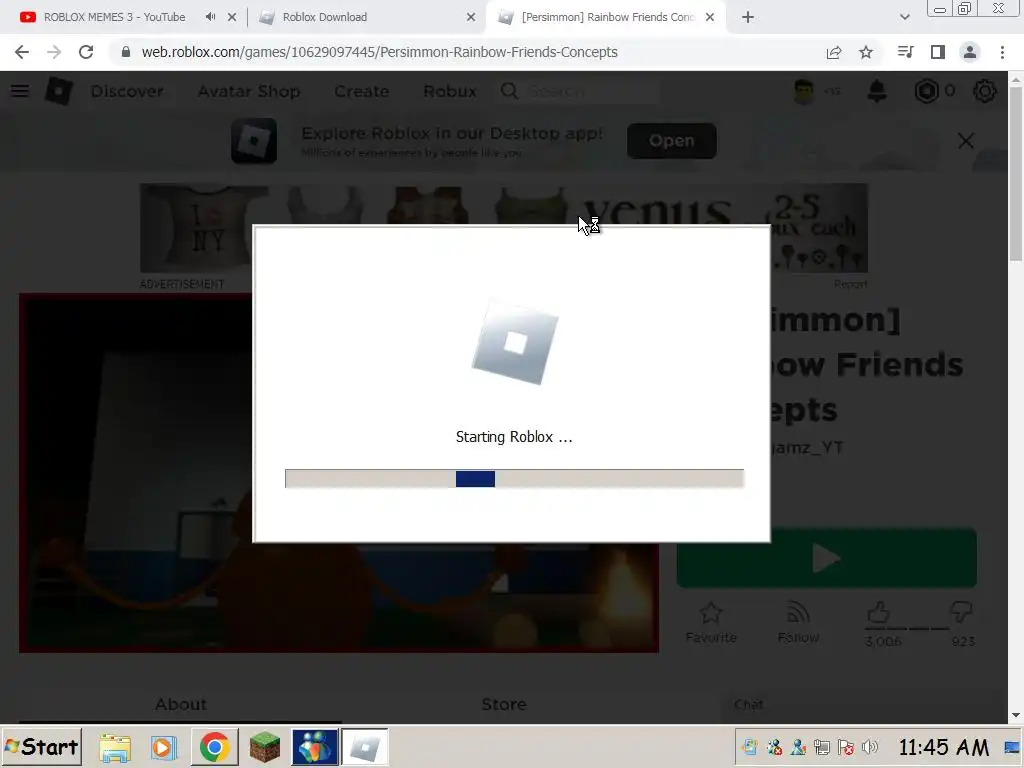Give the game a thumbs up
This screenshot has width=1024, height=768.
pyautogui.click(x=878, y=613)
